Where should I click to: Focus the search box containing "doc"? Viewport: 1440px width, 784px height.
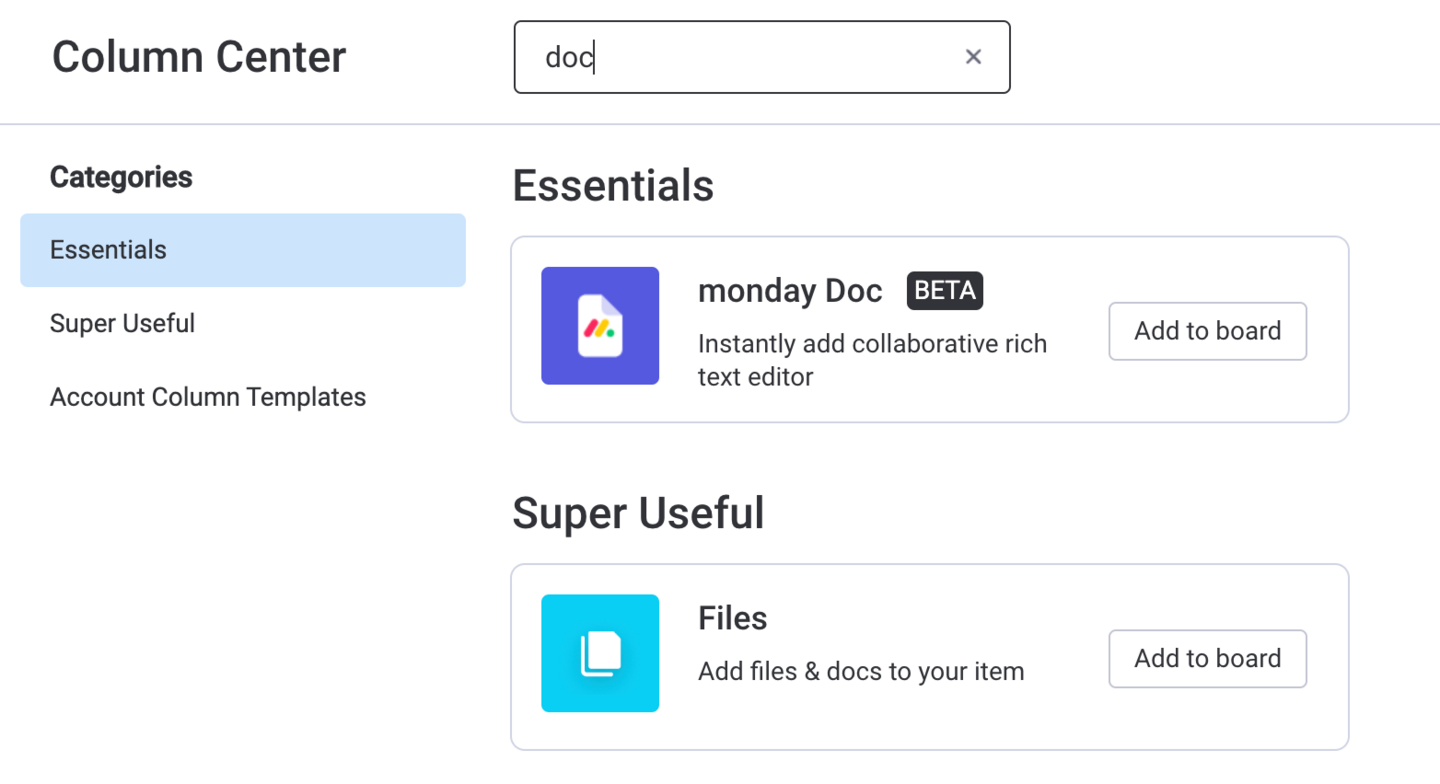coord(762,57)
